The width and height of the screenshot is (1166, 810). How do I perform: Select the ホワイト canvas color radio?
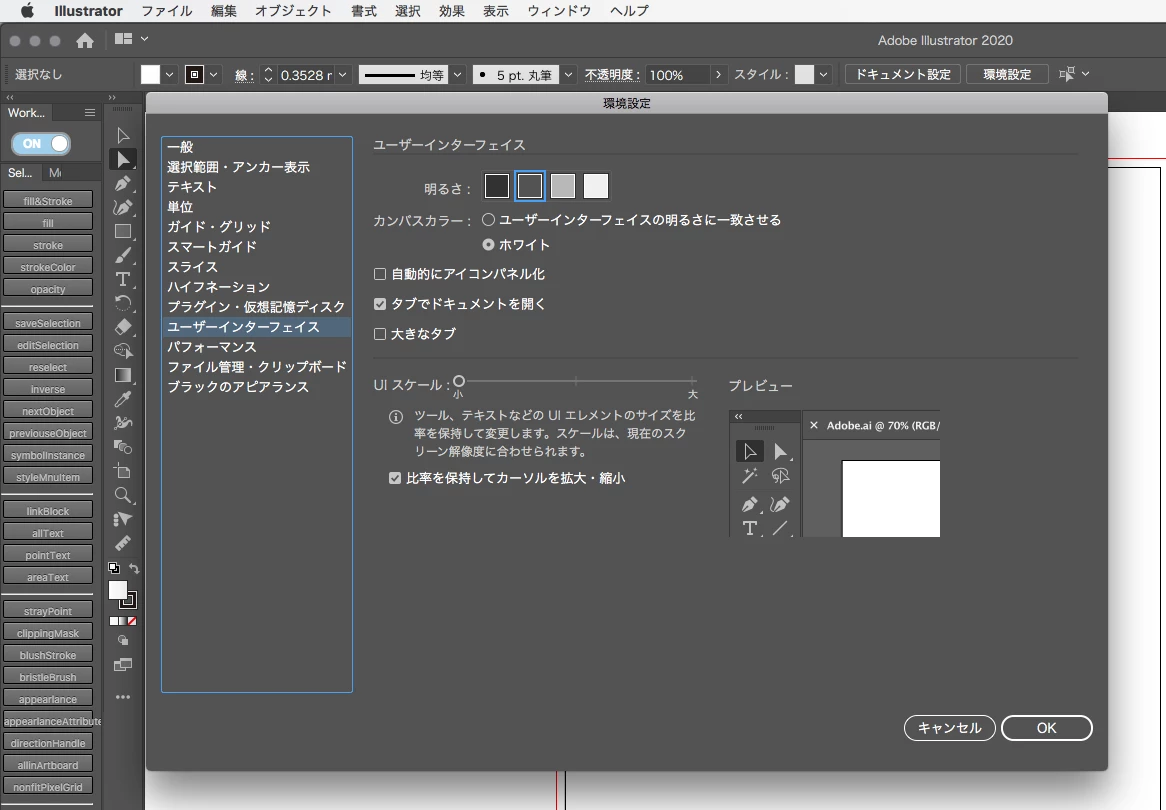click(489, 244)
